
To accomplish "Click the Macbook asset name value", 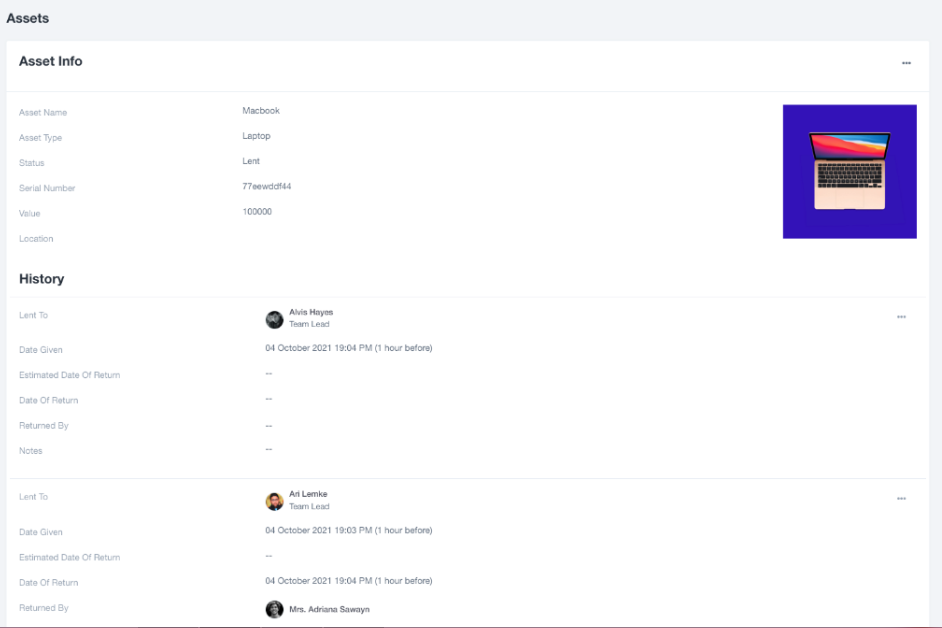I will coord(261,111).
